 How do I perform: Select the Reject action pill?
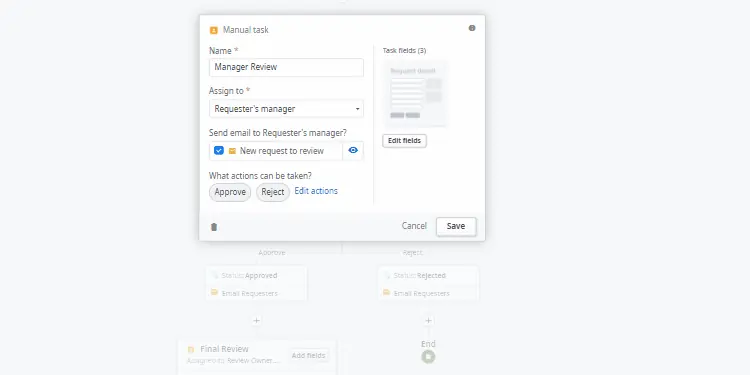273,192
